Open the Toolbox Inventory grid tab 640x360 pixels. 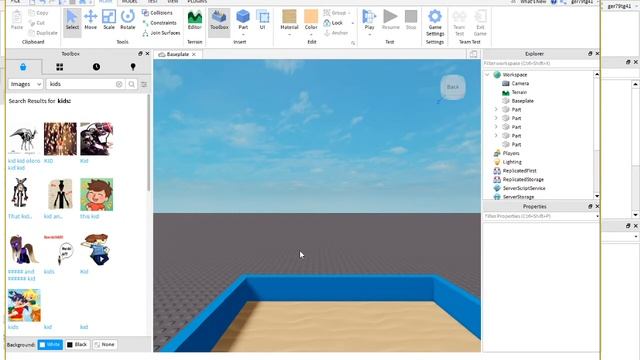point(60,67)
